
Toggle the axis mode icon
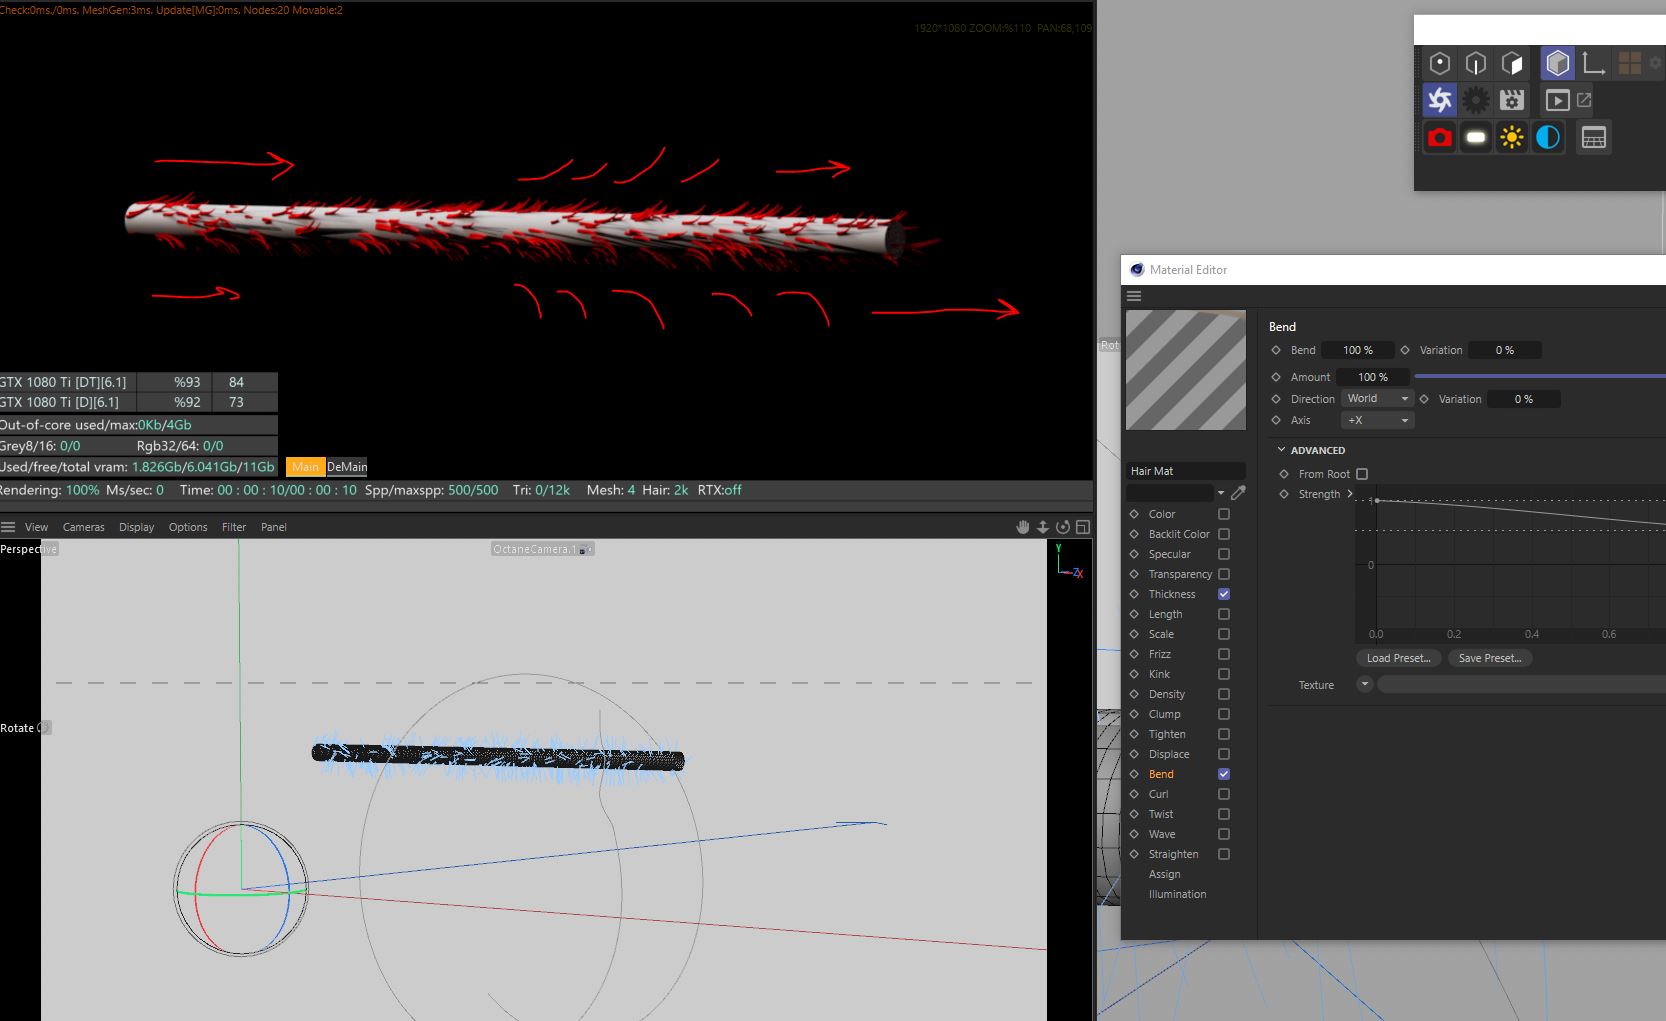point(1594,63)
